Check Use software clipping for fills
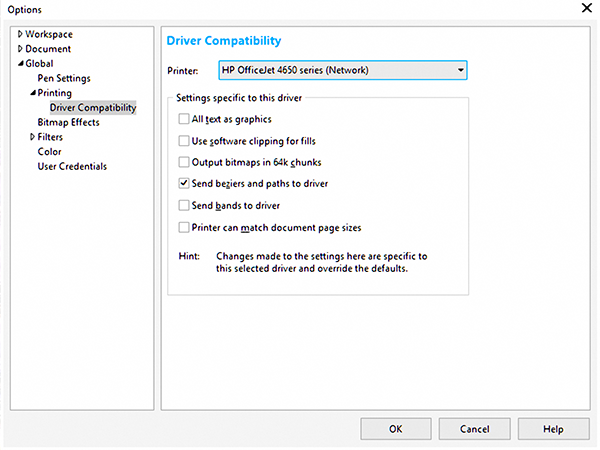Viewport: 600px width, 450px height. tap(184, 141)
